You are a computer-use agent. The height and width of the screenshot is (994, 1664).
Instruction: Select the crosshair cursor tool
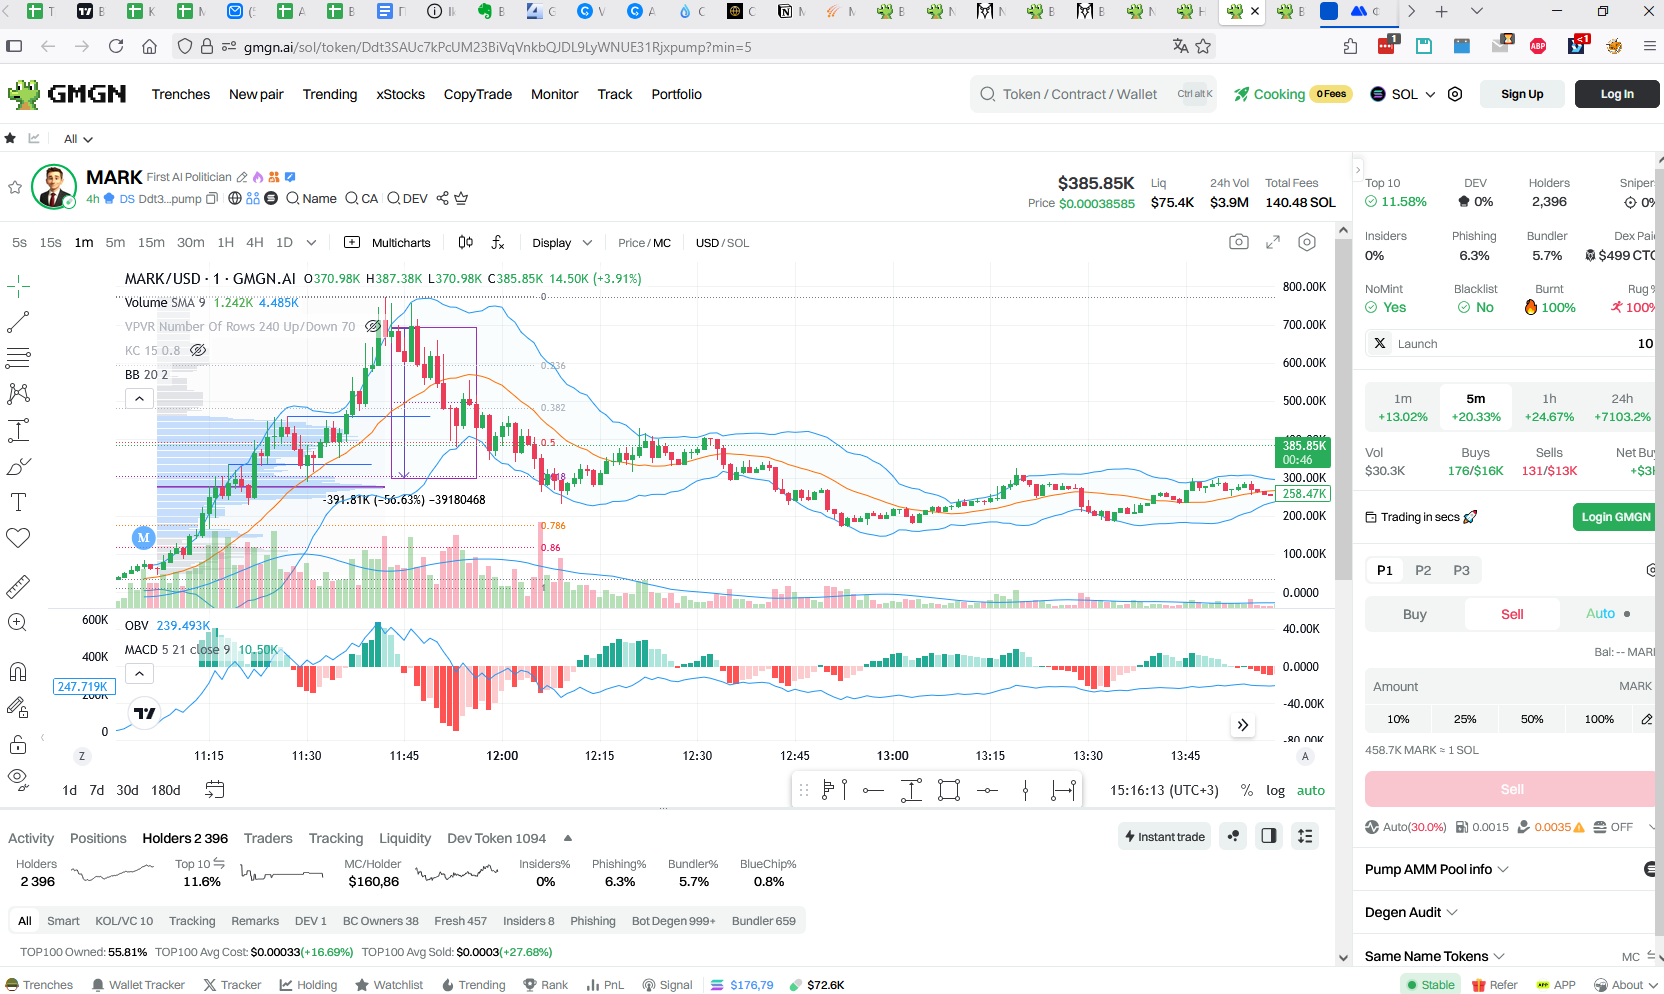point(18,287)
